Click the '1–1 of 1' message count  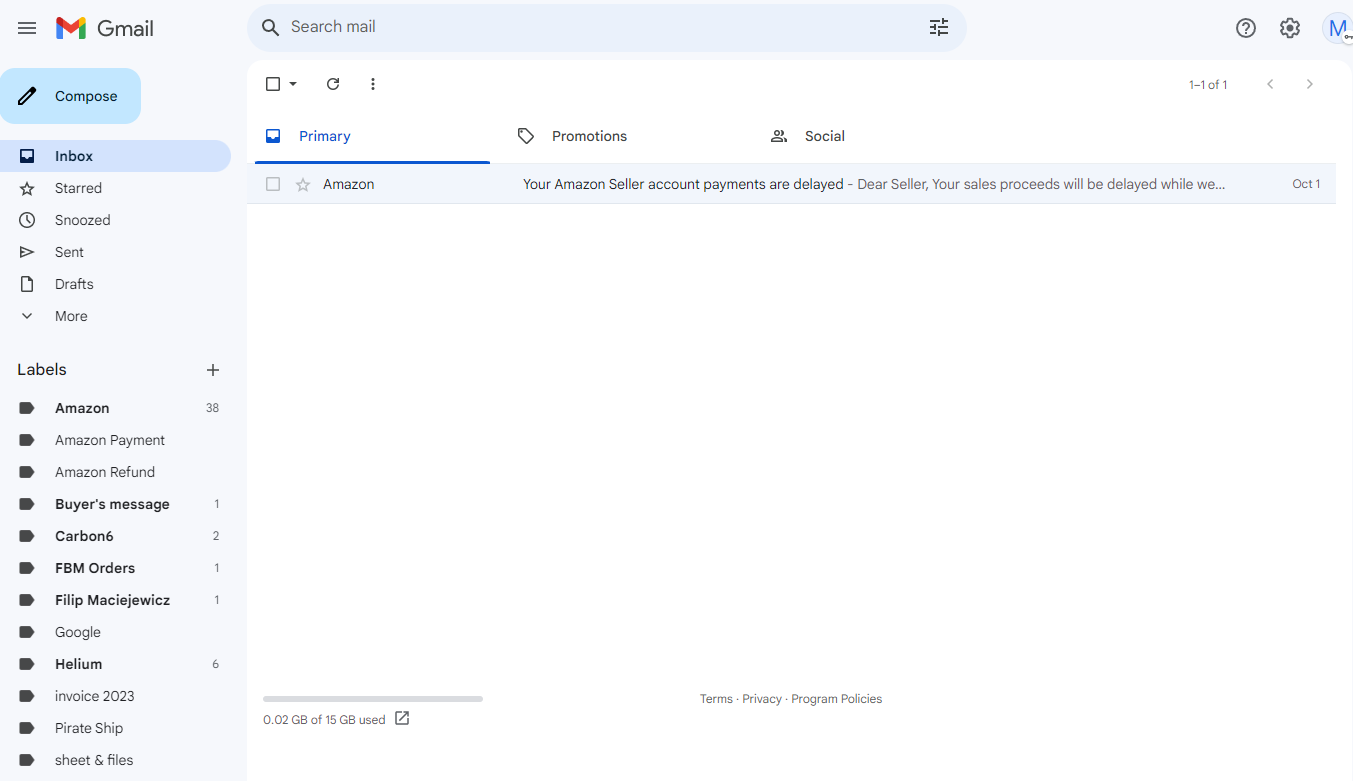[x=1208, y=85]
